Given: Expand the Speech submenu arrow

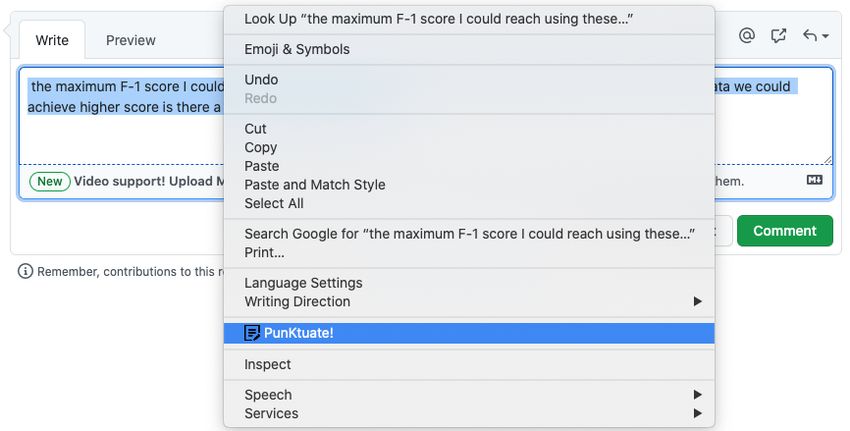Looking at the screenshot, I should click(698, 395).
